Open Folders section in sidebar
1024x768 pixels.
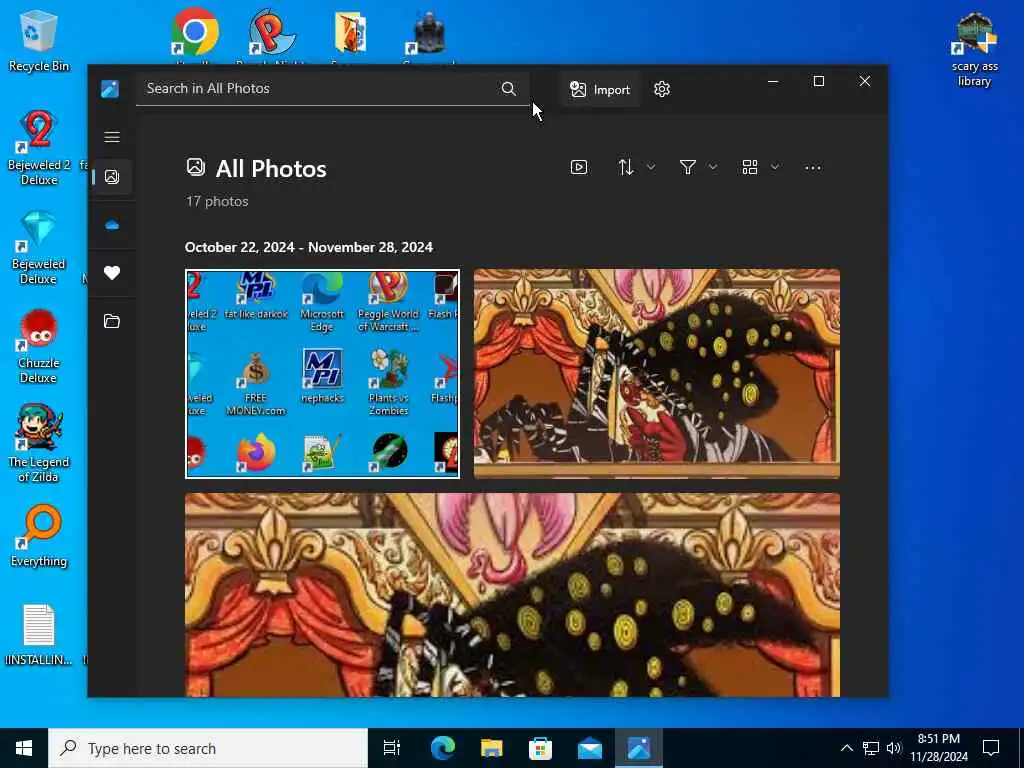click(x=112, y=321)
